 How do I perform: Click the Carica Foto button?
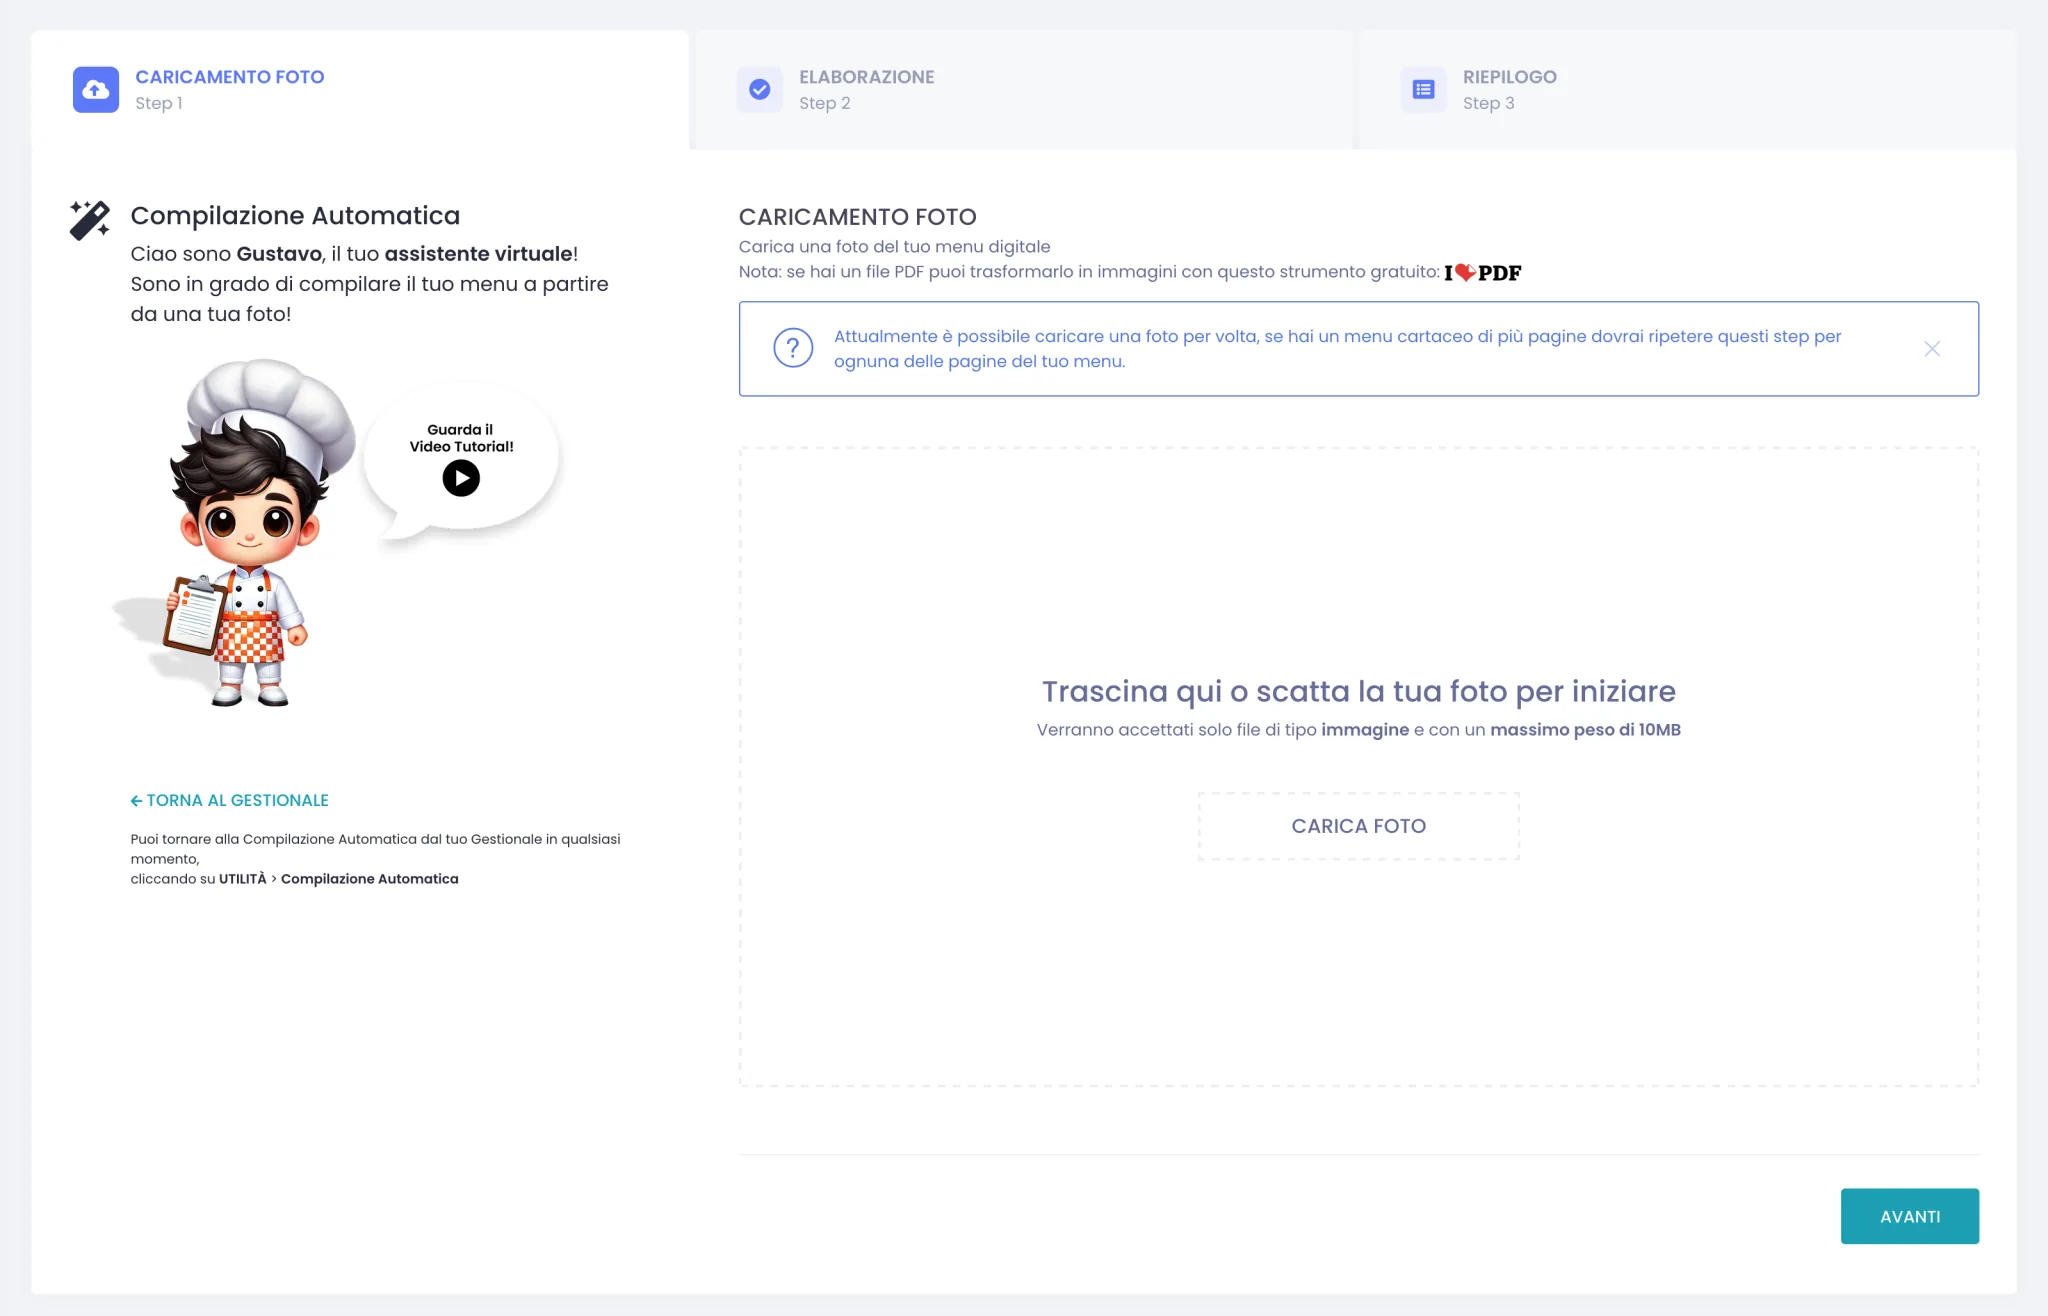point(1359,826)
